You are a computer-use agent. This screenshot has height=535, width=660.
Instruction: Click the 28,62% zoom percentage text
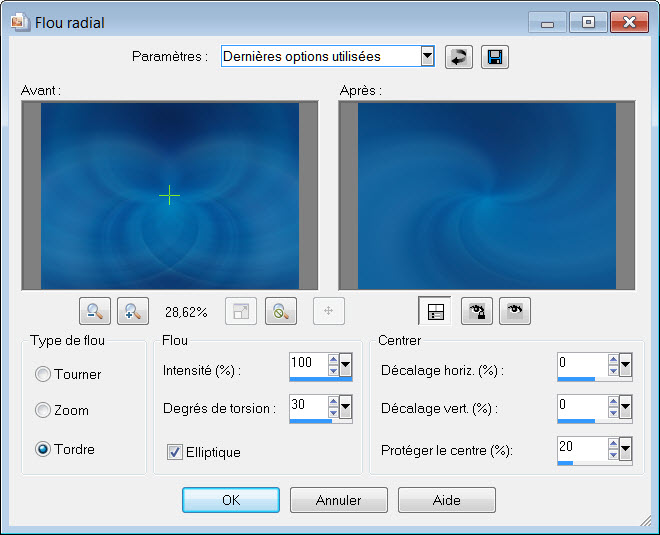click(186, 312)
